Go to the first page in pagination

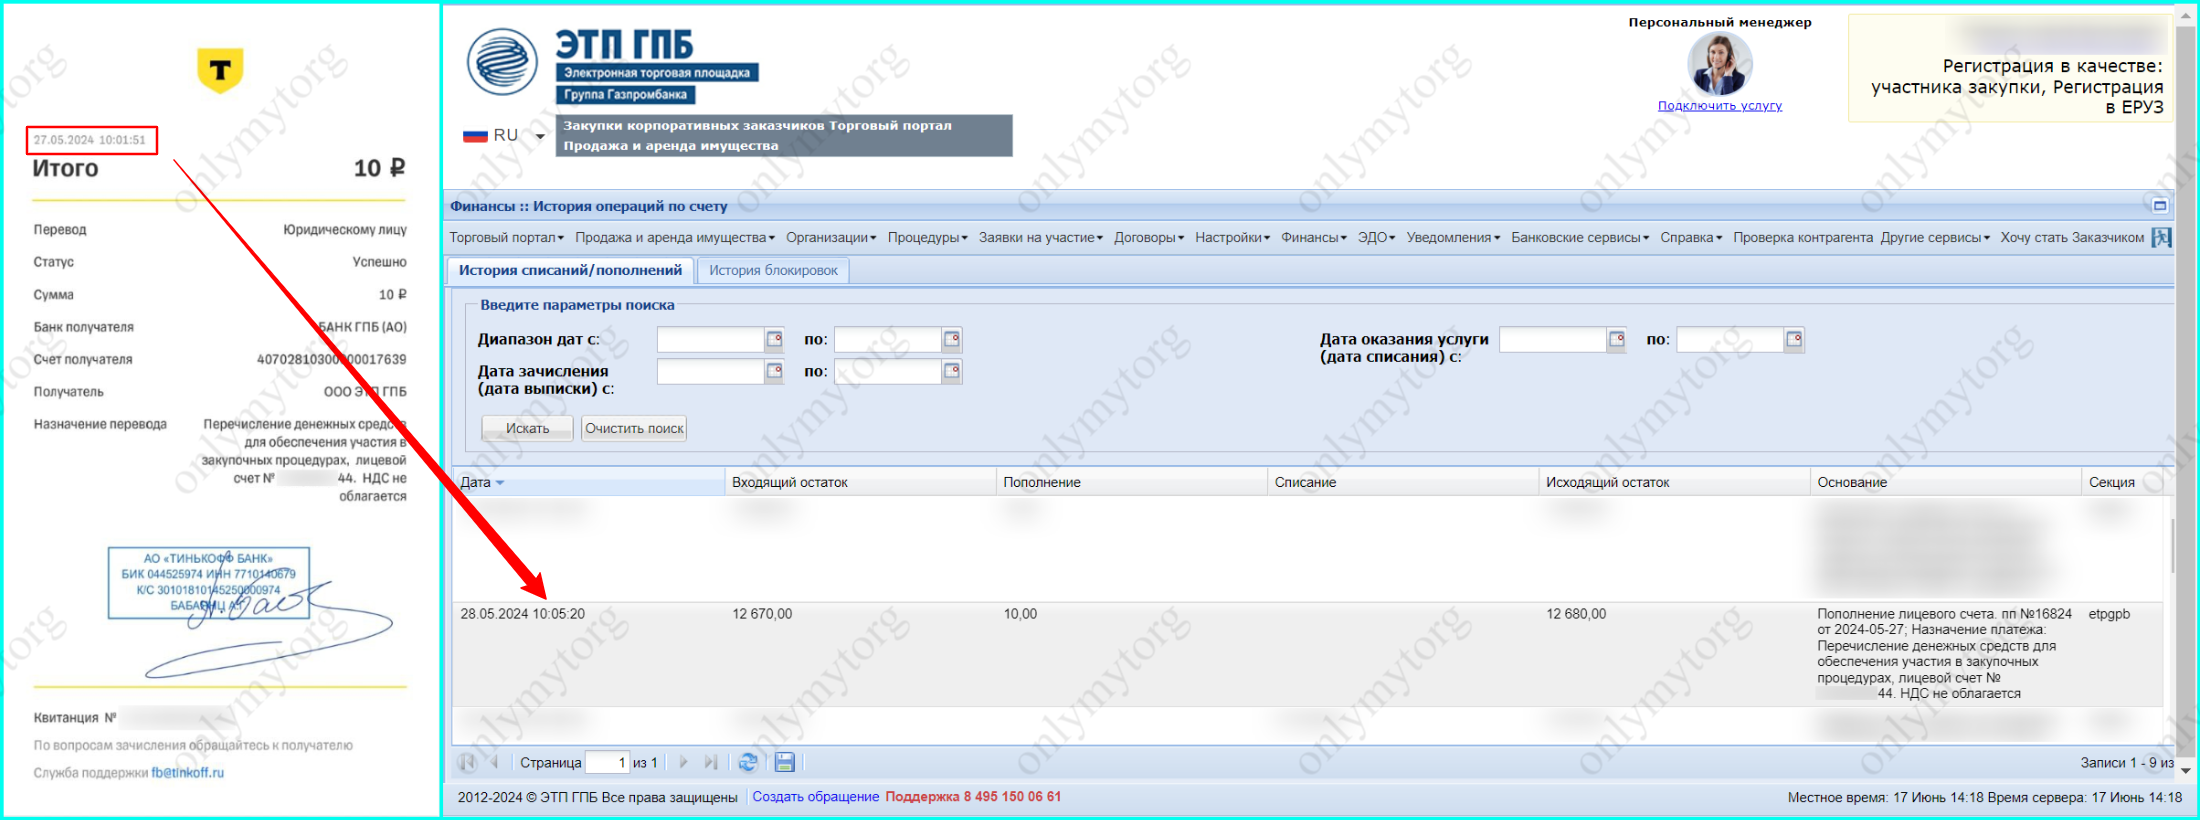[467, 763]
